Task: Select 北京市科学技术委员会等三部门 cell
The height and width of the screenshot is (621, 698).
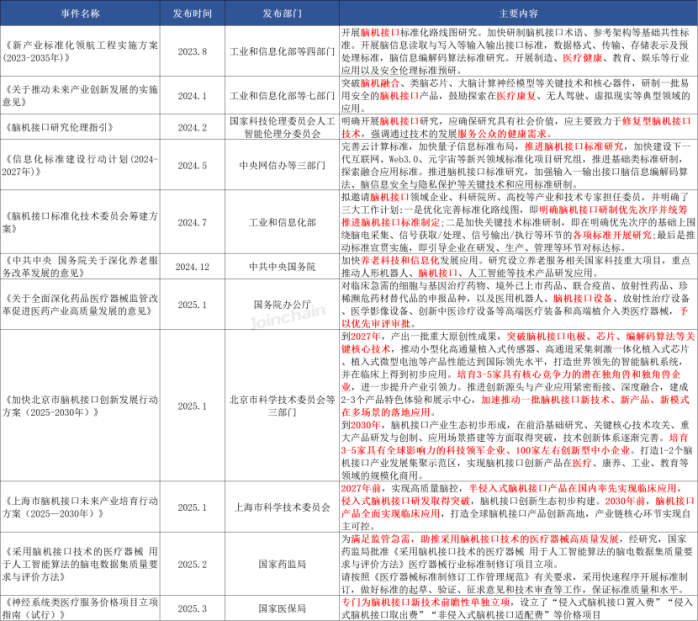Action: [282, 406]
